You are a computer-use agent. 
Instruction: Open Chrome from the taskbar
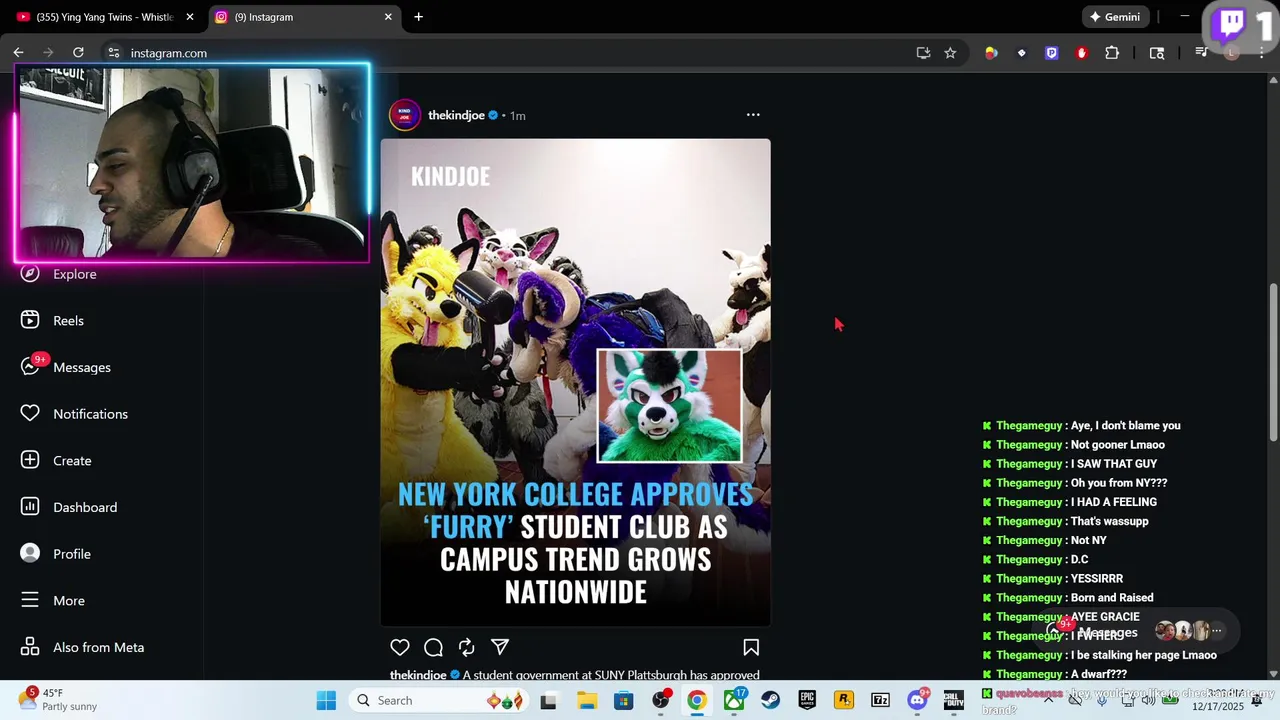pos(697,700)
